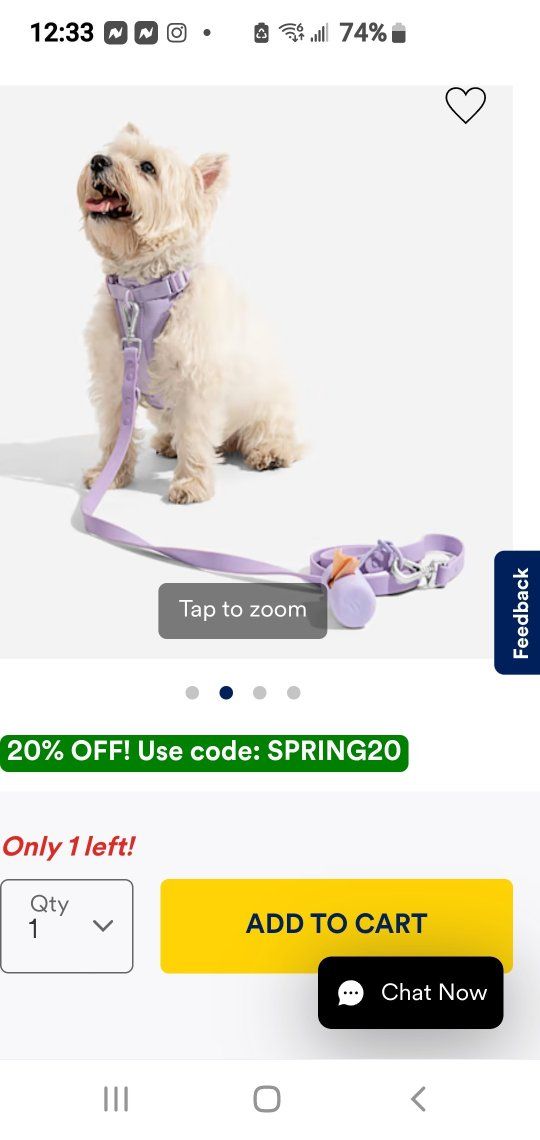The image size is (540, 1140).
Task: Tap the Wi-Fi signal status icon
Action: [x=291, y=33]
